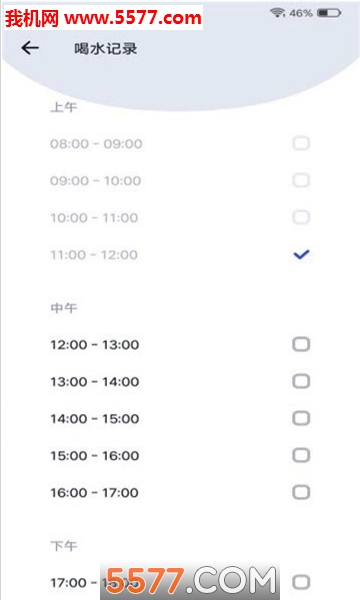Tick the 12:00 - 13:00 checkbox

tap(301, 344)
